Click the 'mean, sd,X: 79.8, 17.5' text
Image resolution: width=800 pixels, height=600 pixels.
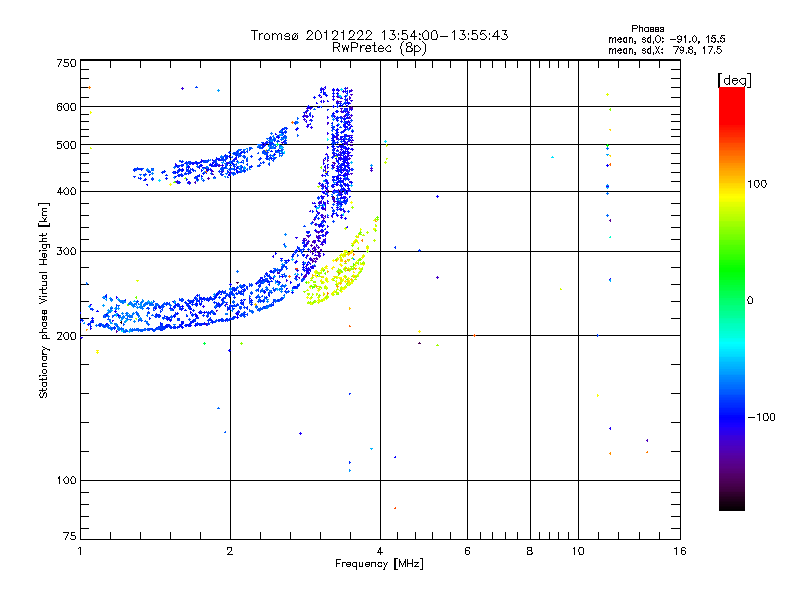coord(665,50)
